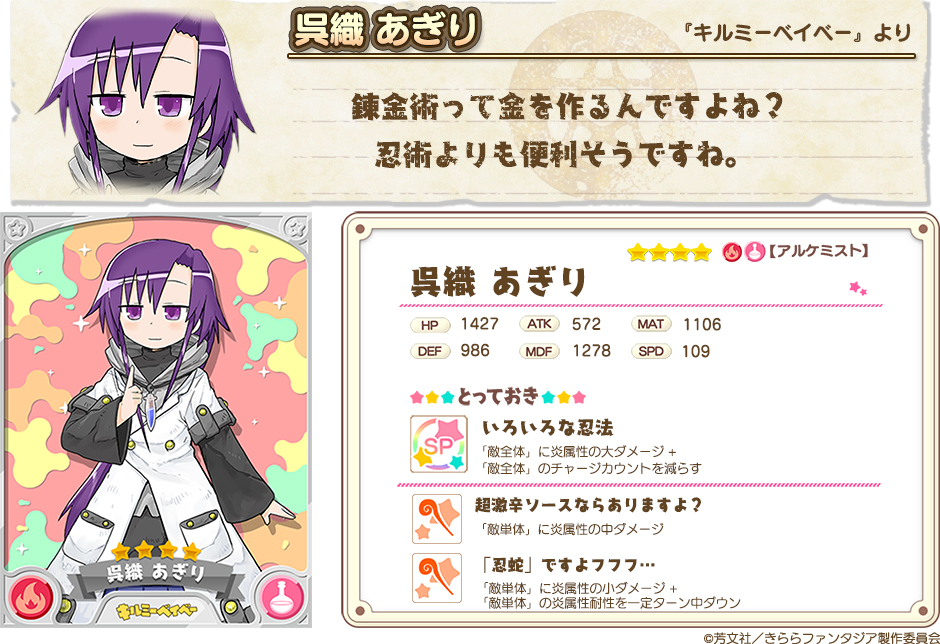Click the small pink stars decoration
The height and width of the screenshot is (644, 940).
(x=858, y=289)
